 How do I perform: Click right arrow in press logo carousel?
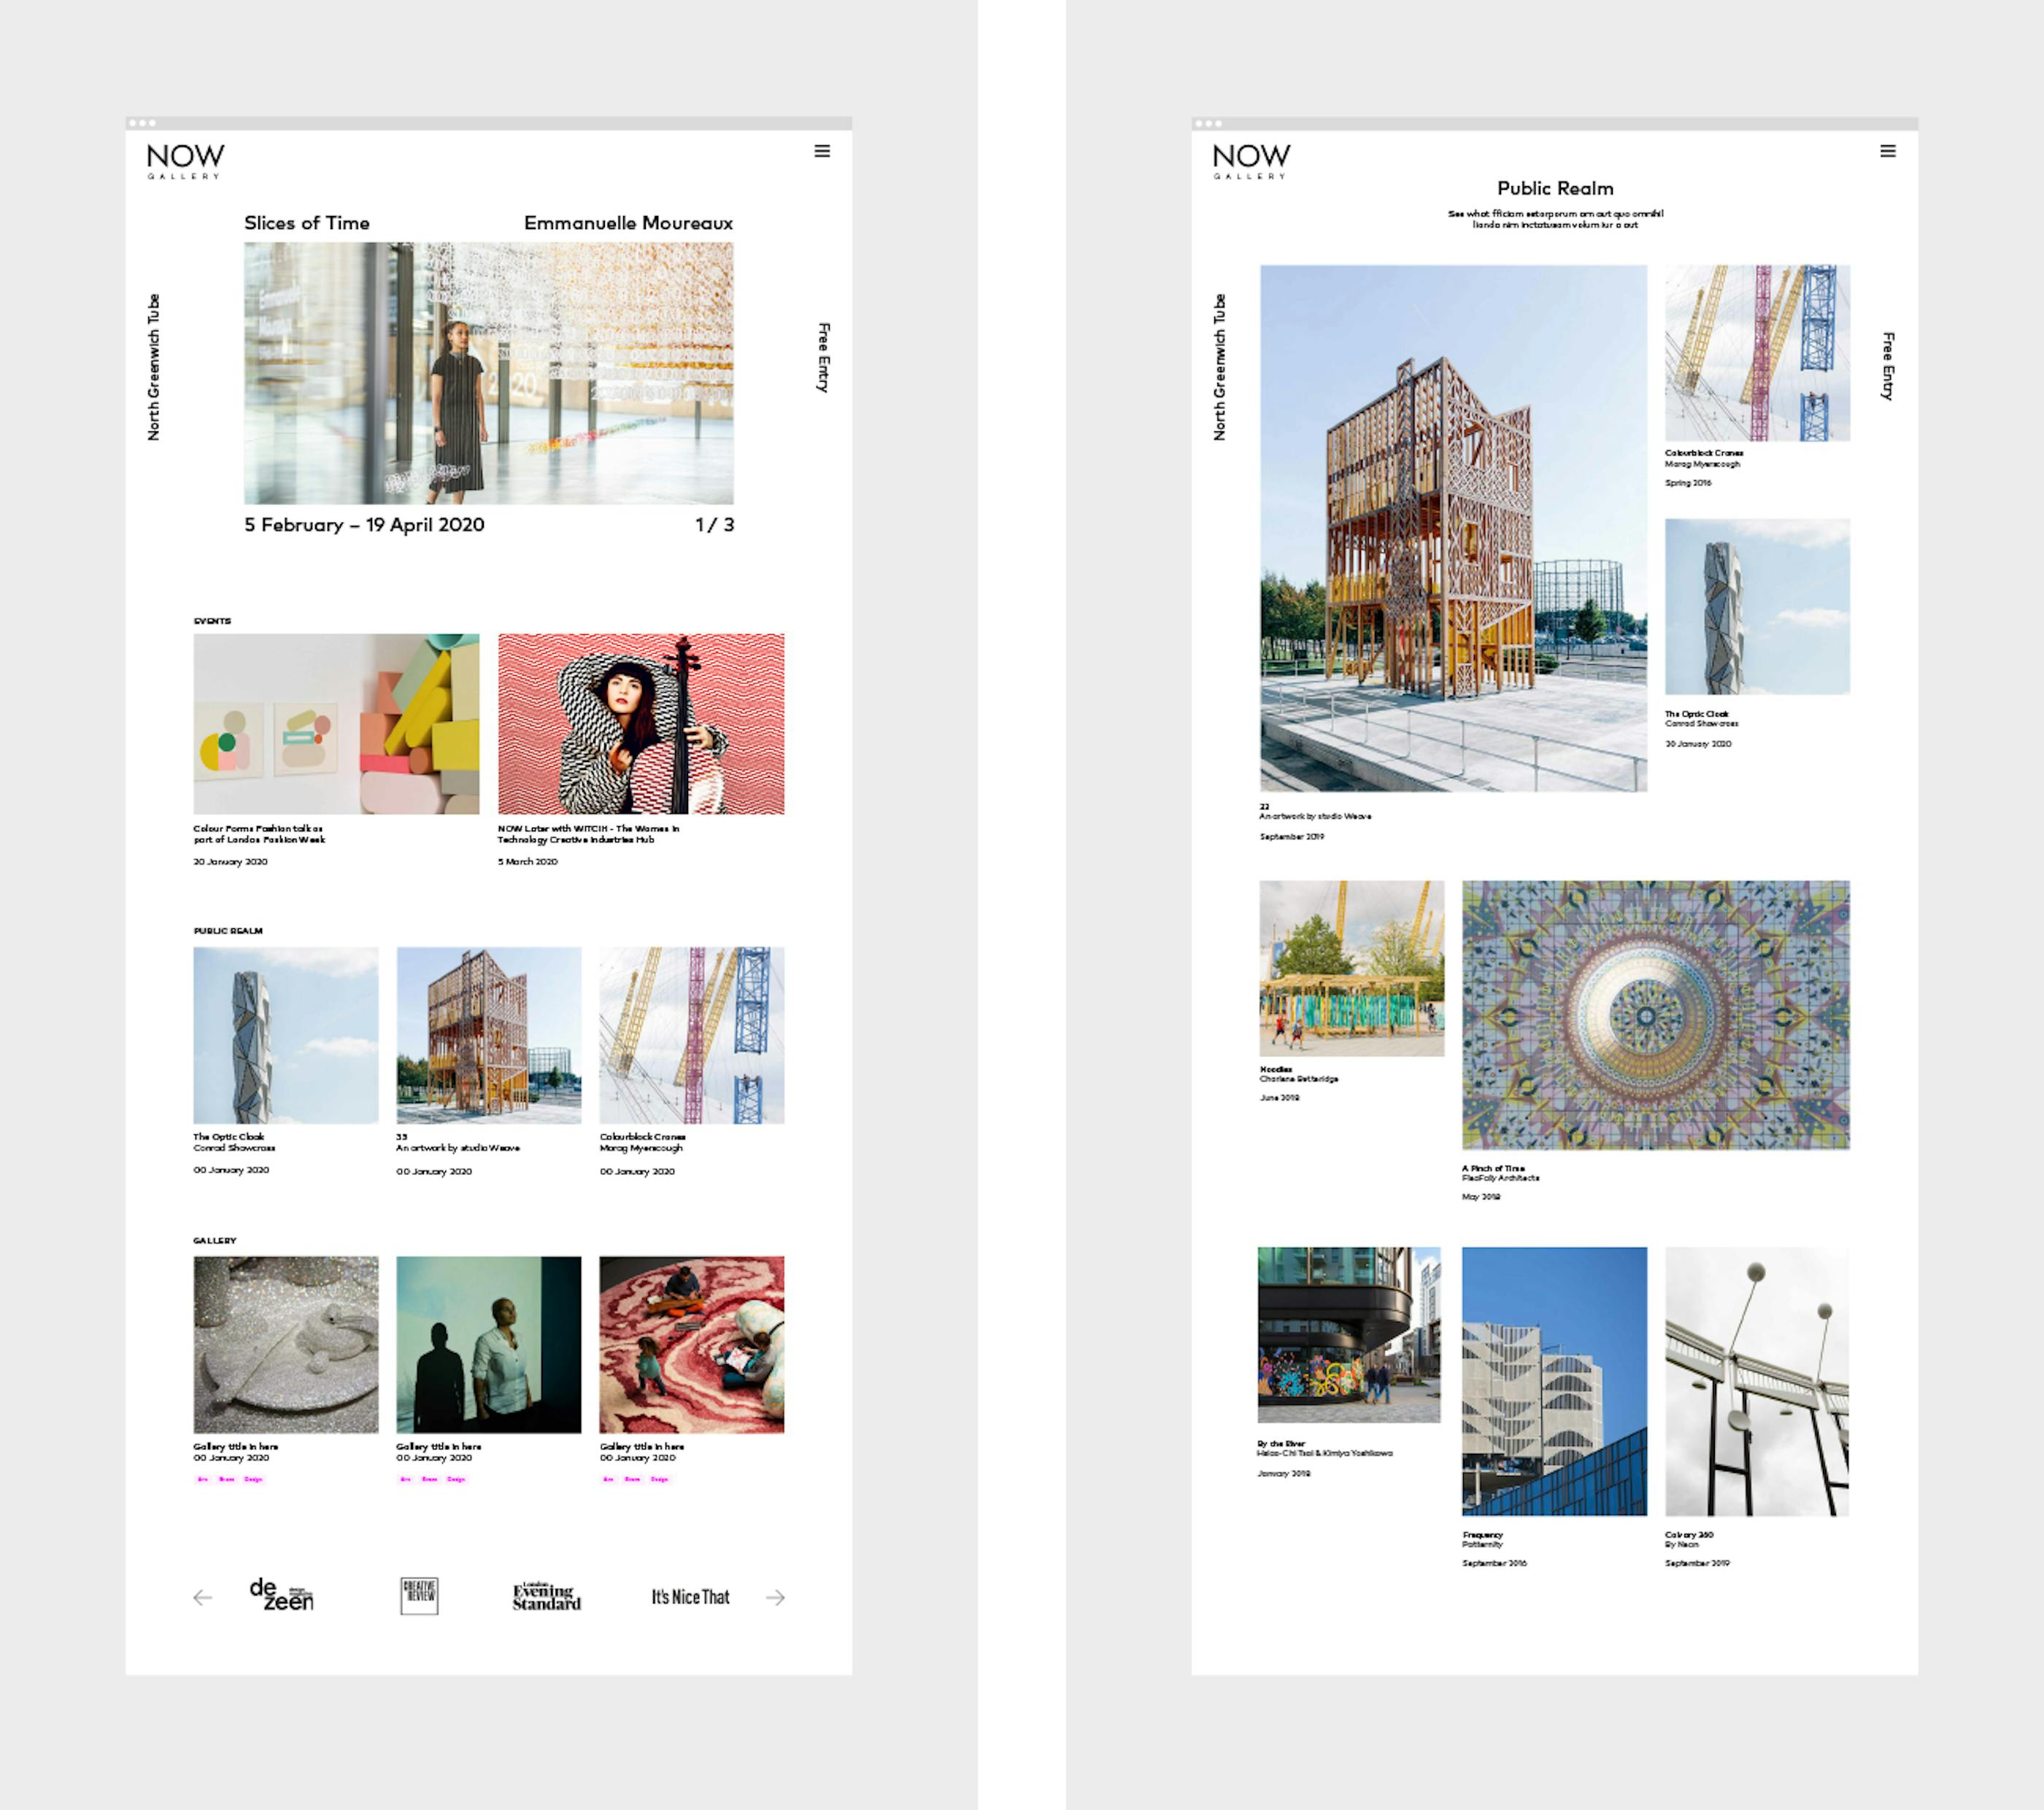(775, 1597)
